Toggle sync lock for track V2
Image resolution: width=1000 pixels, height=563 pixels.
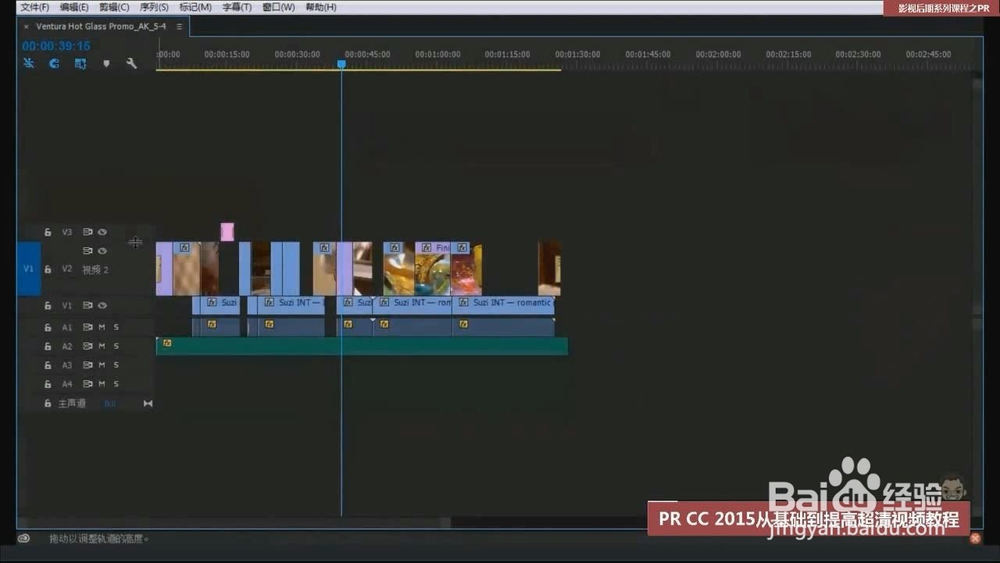click(87, 251)
